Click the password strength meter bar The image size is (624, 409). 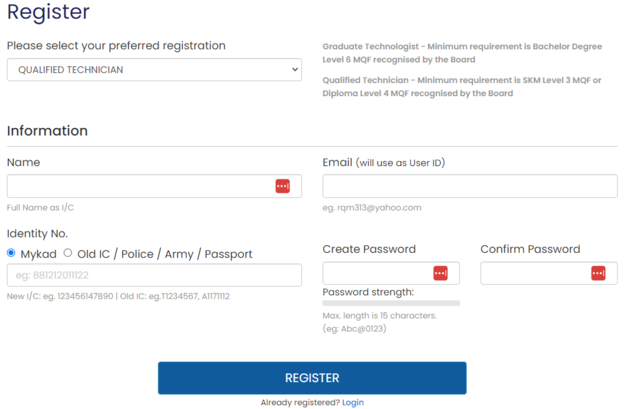pos(391,302)
